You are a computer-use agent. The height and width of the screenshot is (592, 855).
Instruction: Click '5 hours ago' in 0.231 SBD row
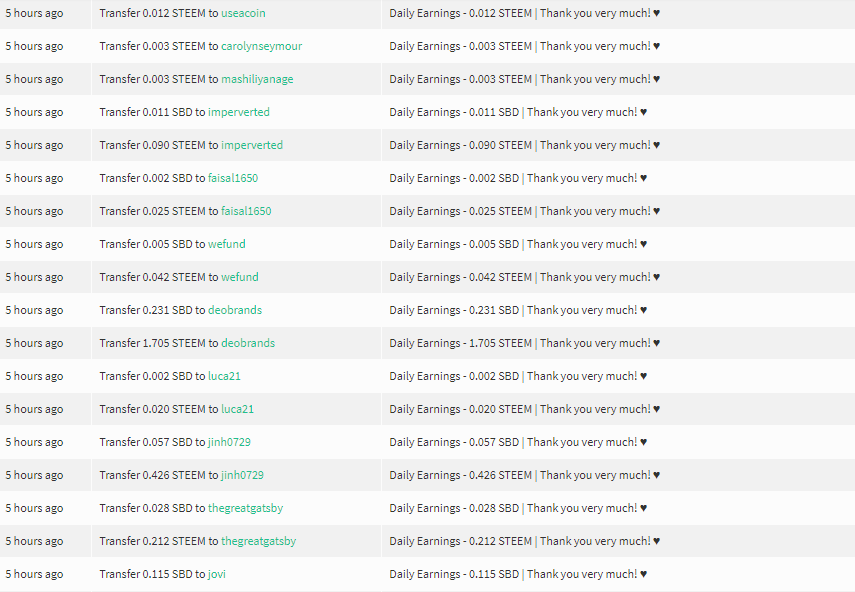pyautogui.click(x=34, y=310)
